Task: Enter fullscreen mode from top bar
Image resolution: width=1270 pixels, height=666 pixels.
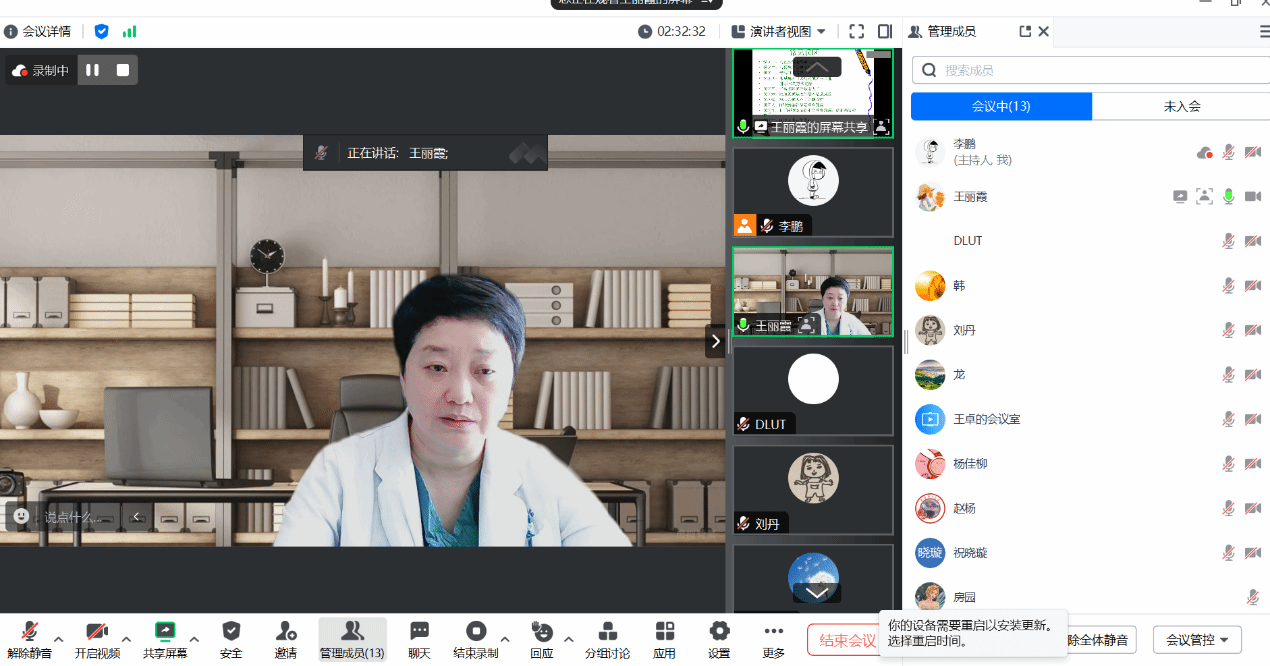Action: coord(856,31)
